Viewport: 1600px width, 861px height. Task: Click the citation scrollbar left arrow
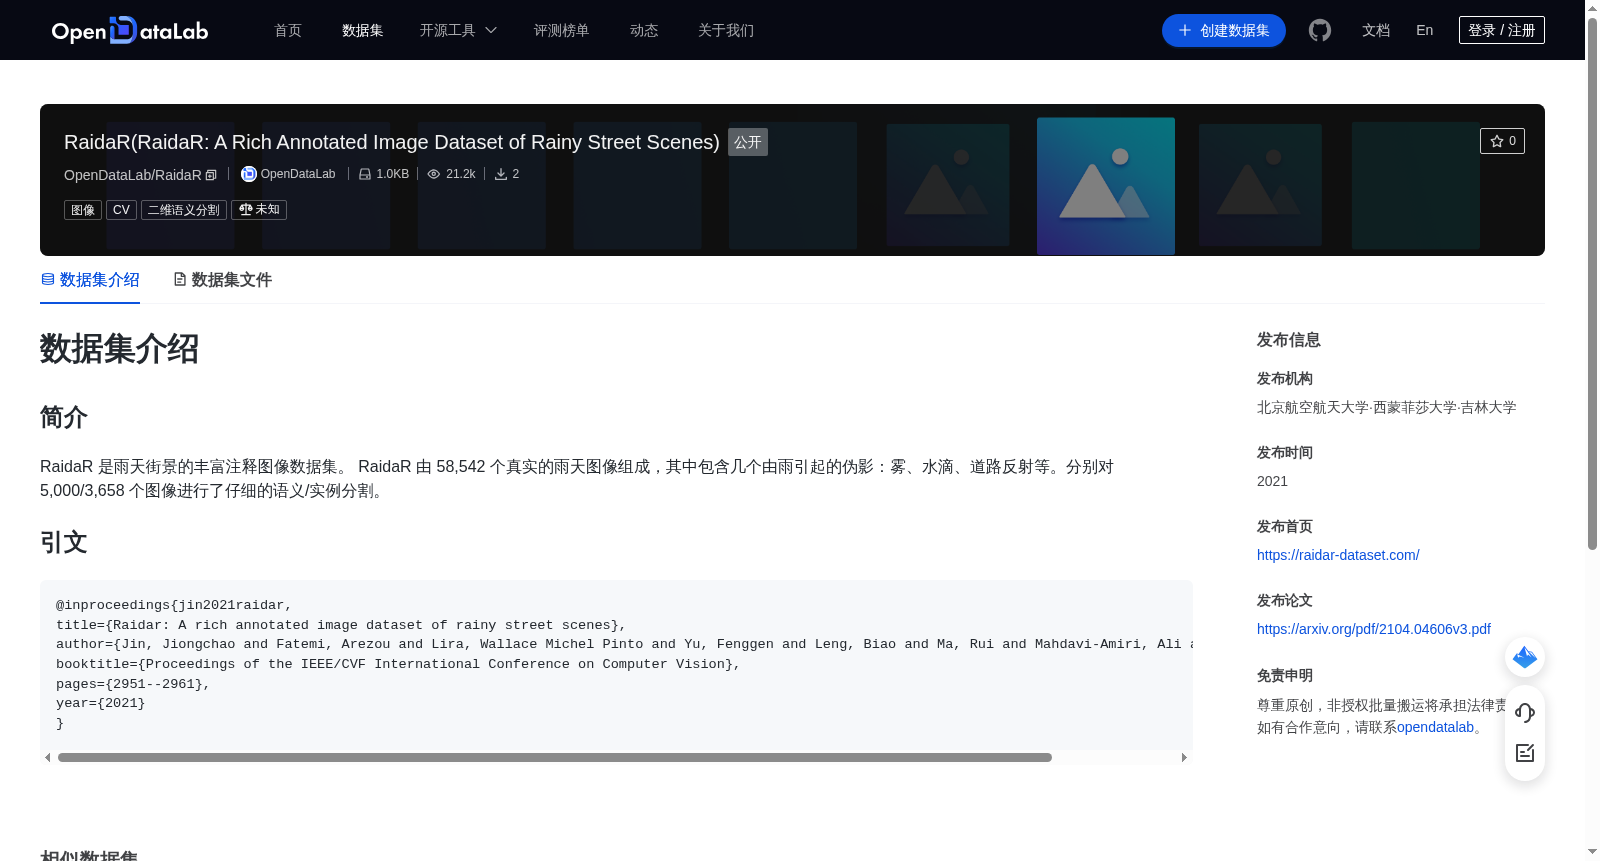[x=47, y=757]
